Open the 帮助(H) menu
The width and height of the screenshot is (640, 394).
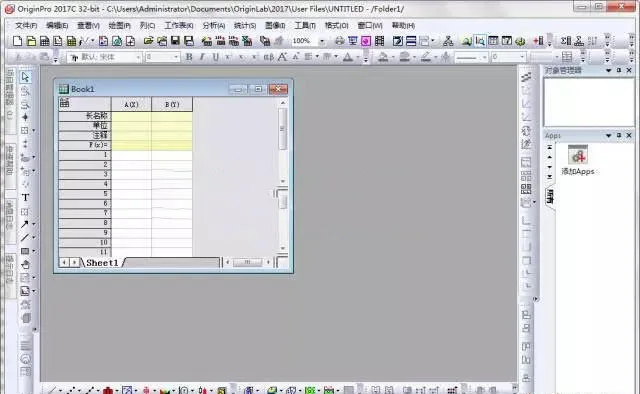(x=403, y=25)
